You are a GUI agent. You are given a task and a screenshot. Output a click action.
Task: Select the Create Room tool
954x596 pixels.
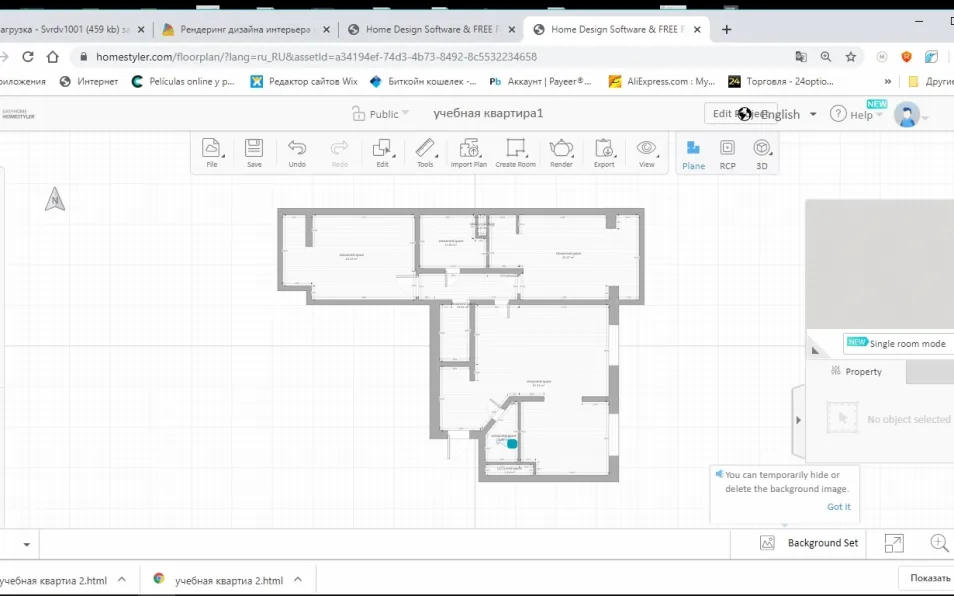pos(515,152)
